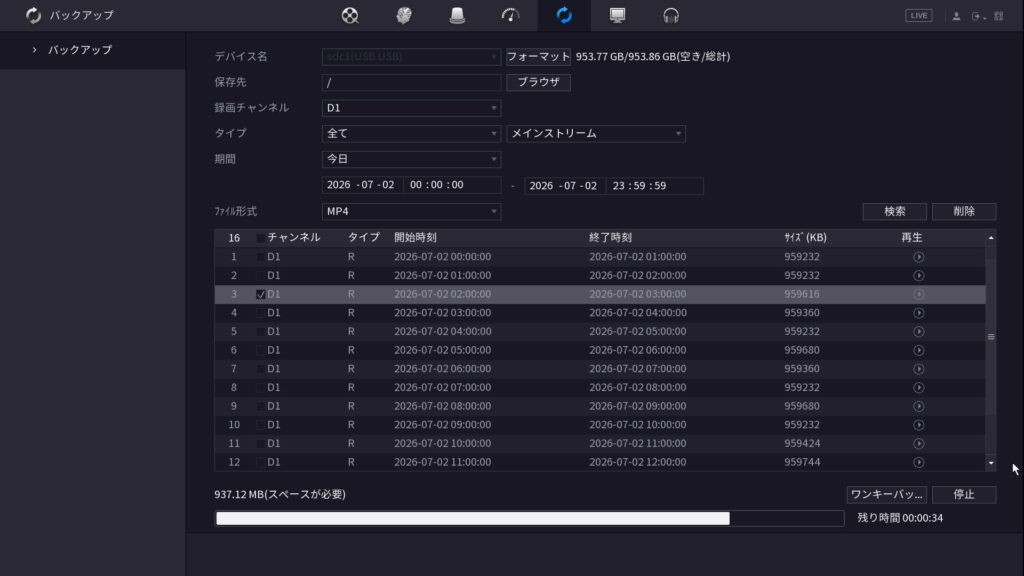Open the alarm siren icon
The height and width of the screenshot is (576, 1024).
coord(457,15)
